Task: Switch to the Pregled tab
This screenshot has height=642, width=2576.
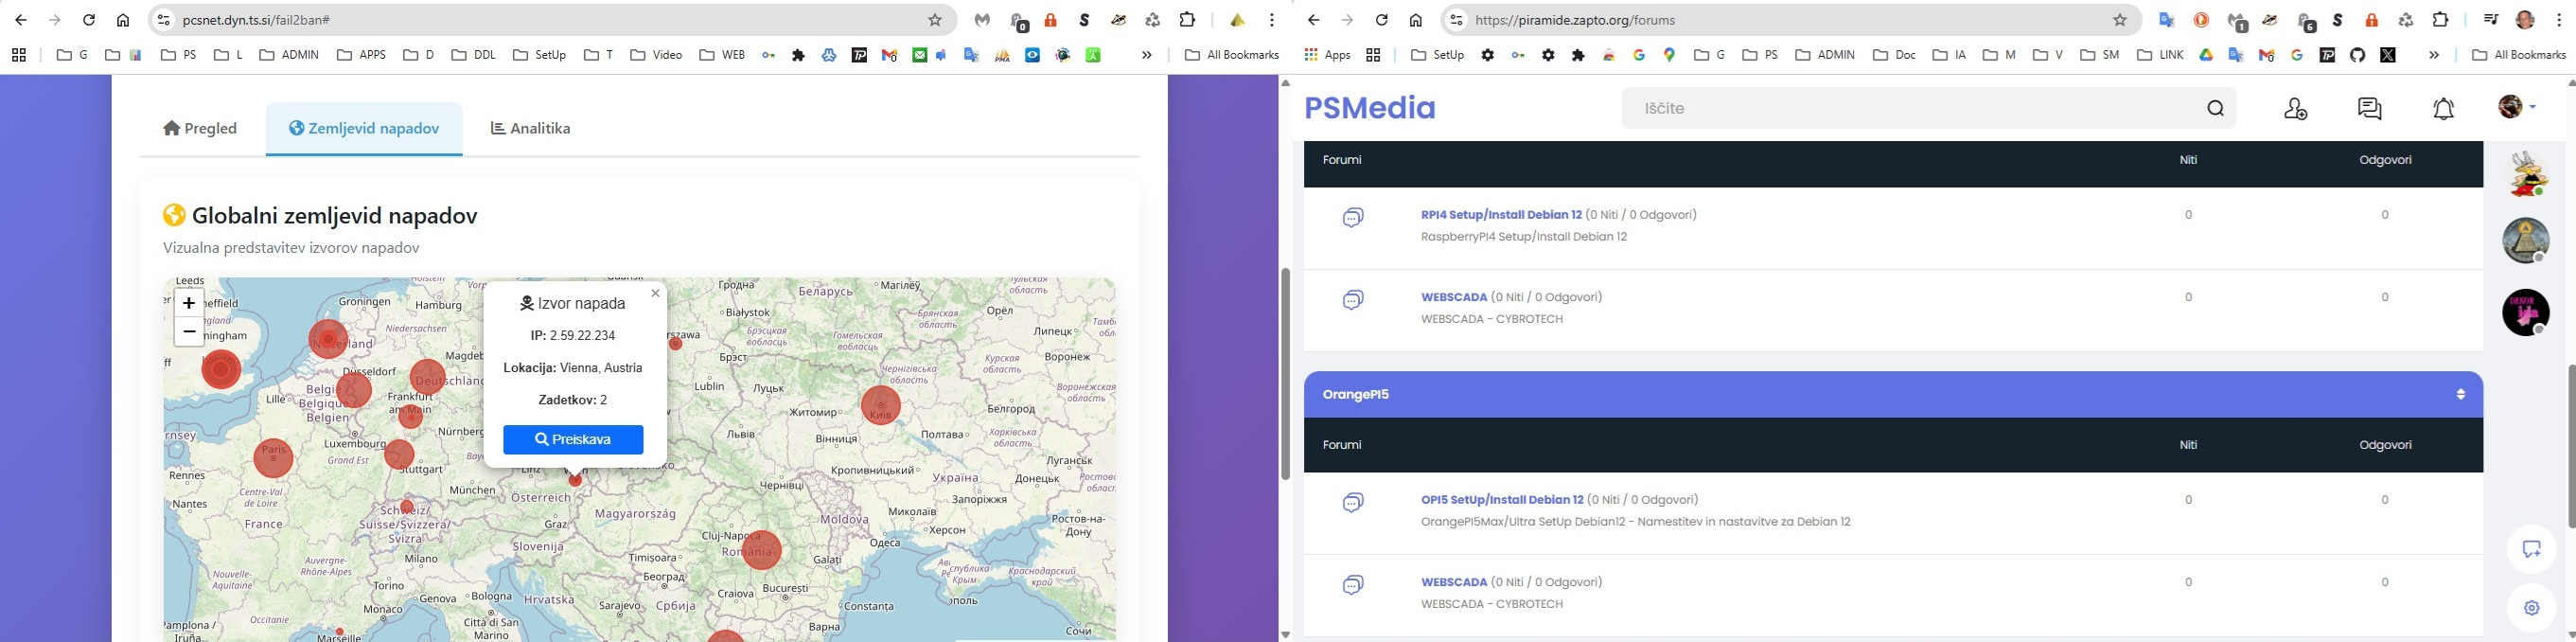Action: (201, 128)
